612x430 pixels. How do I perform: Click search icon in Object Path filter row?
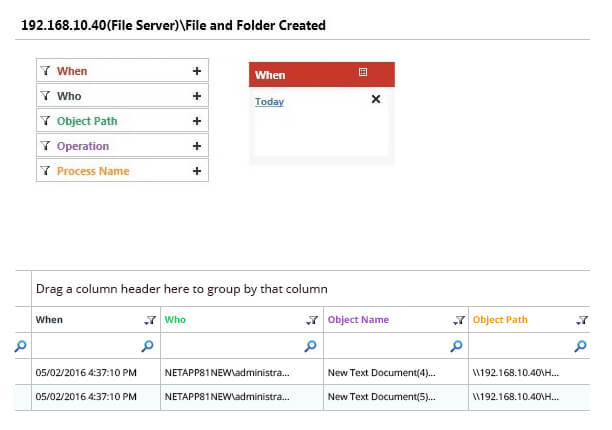click(580, 346)
